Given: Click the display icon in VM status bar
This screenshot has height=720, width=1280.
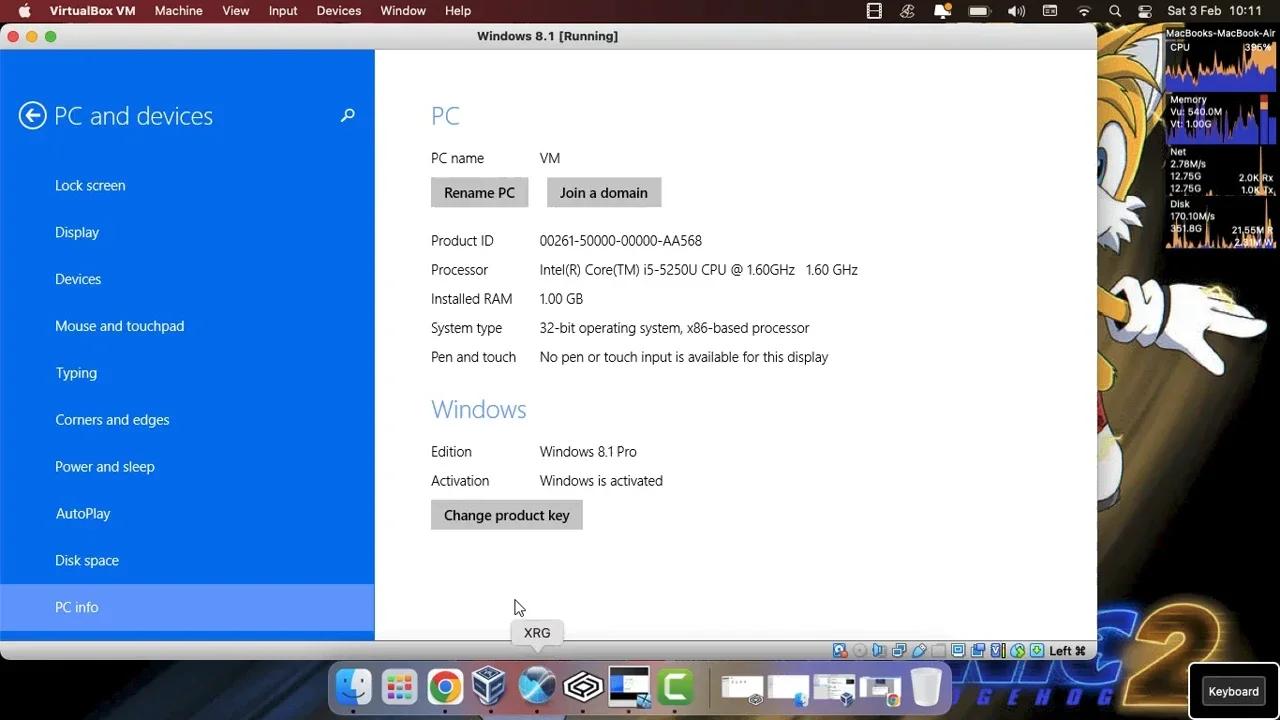Looking at the screenshot, I should click(958, 650).
